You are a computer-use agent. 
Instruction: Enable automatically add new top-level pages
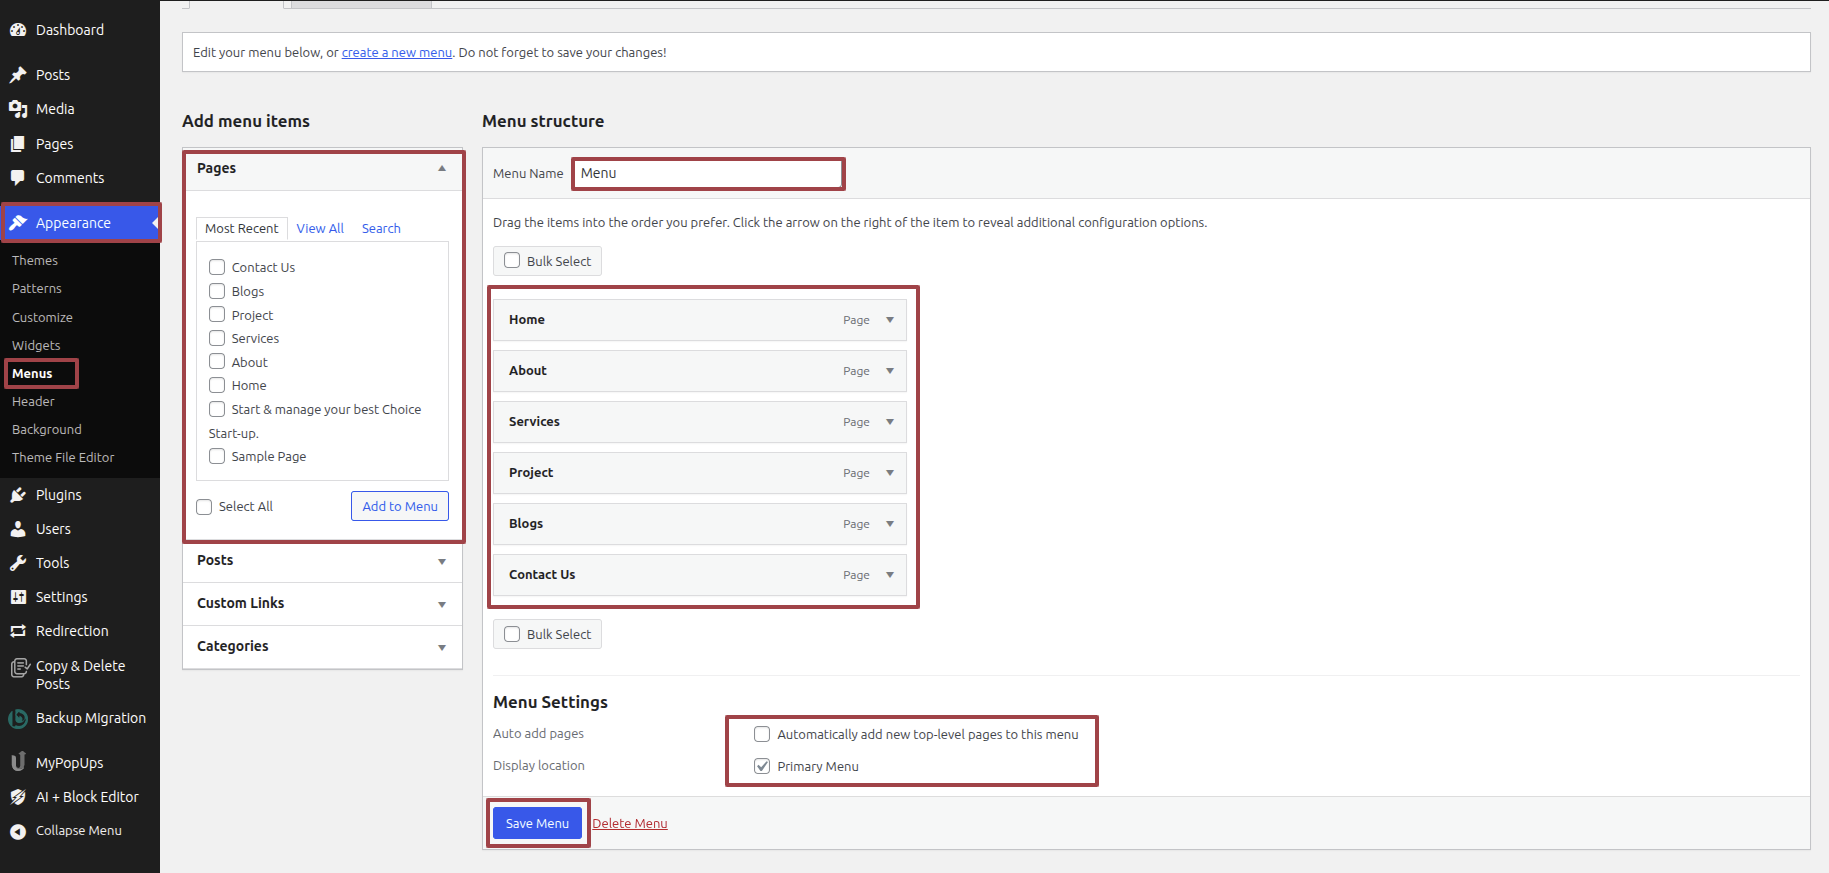[762, 734]
